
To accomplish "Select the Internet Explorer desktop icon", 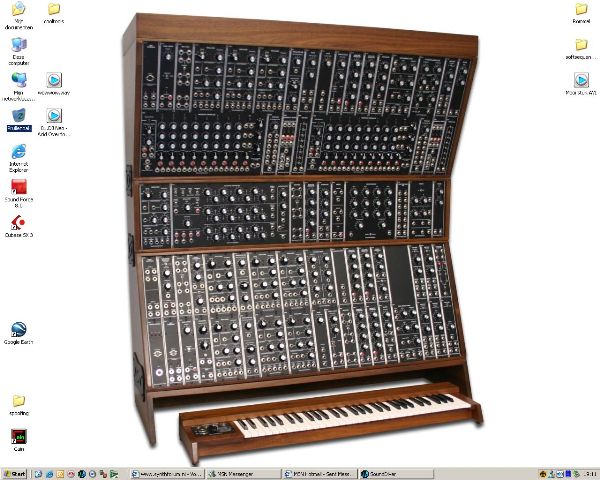I will [x=19, y=157].
